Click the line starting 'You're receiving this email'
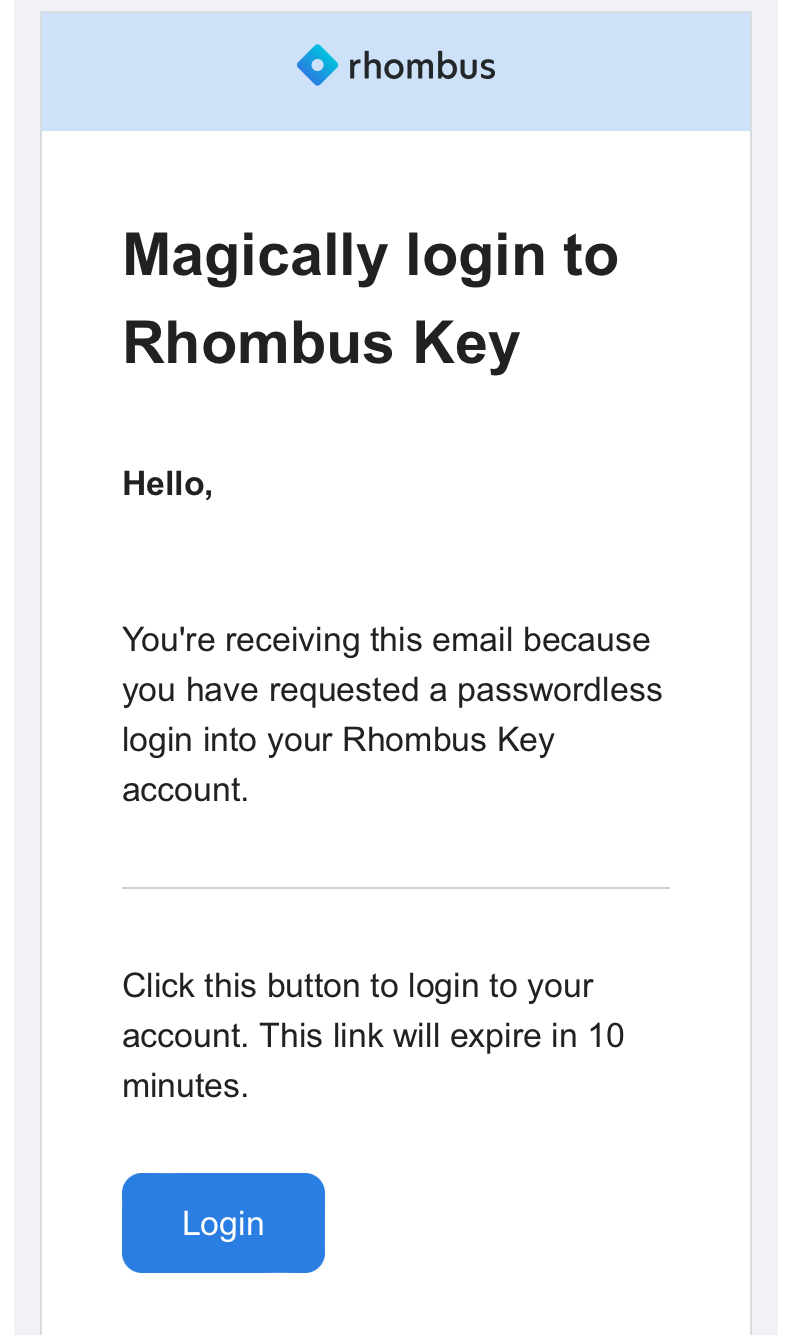Image resolution: width=809 pixels, height=1335 pixels. [x=386, y=639]
